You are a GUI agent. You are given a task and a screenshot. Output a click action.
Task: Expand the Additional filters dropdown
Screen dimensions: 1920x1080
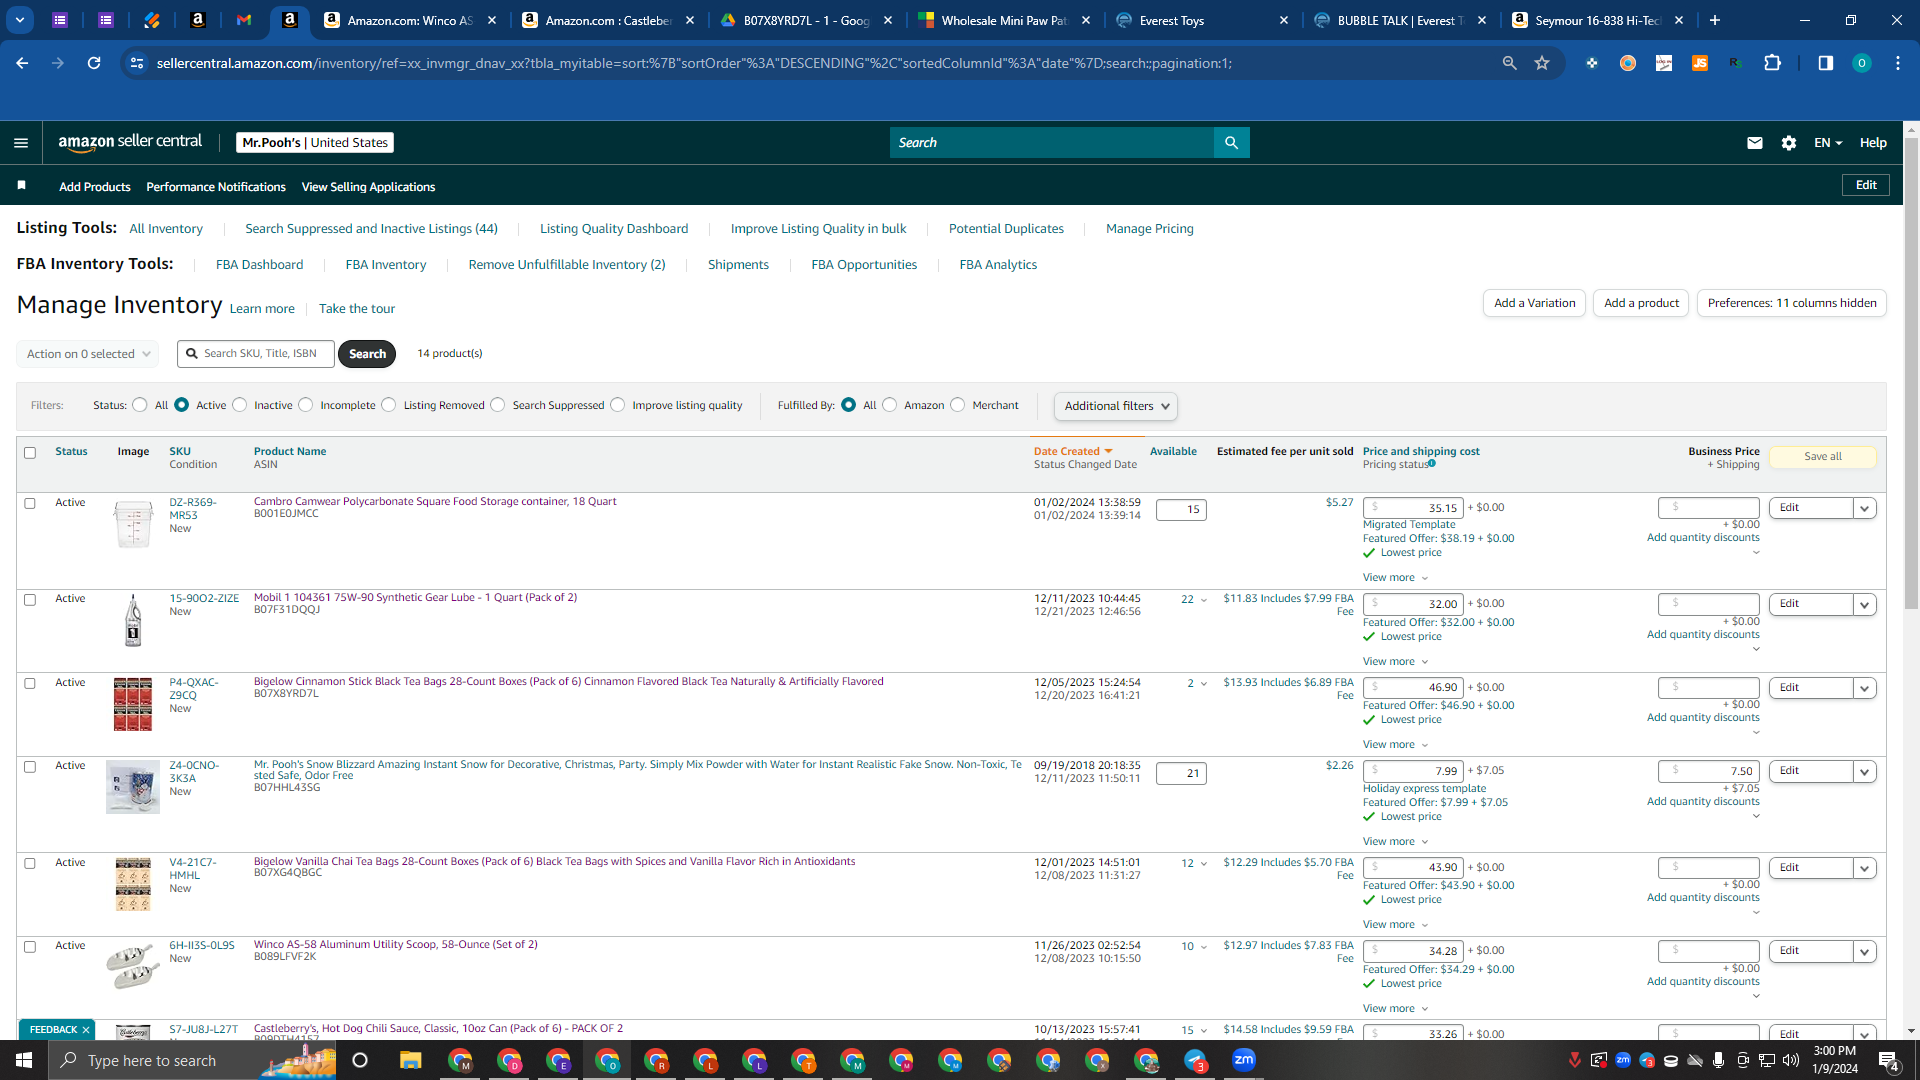[x=1116, y=406]
